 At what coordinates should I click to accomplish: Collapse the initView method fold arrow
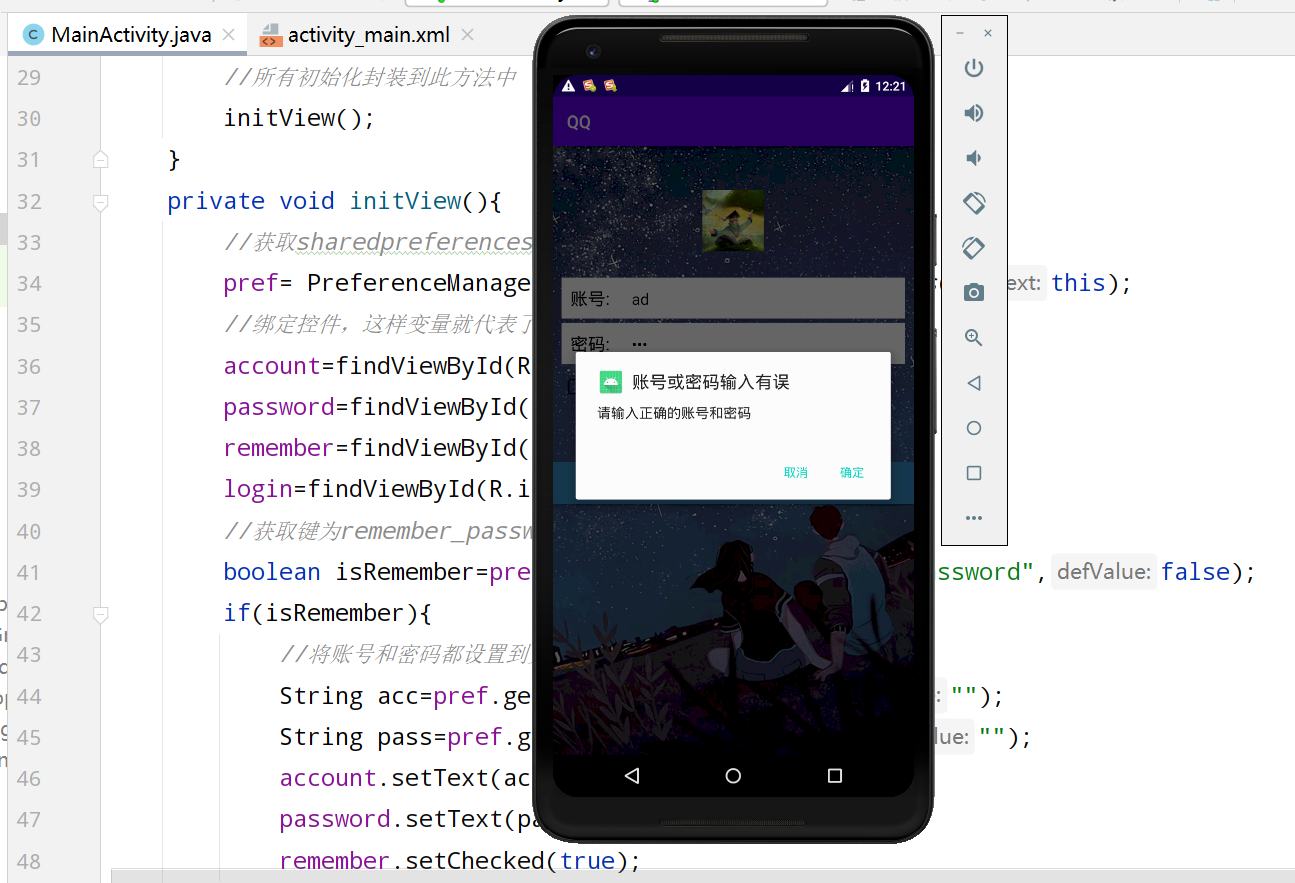[100, 202]
